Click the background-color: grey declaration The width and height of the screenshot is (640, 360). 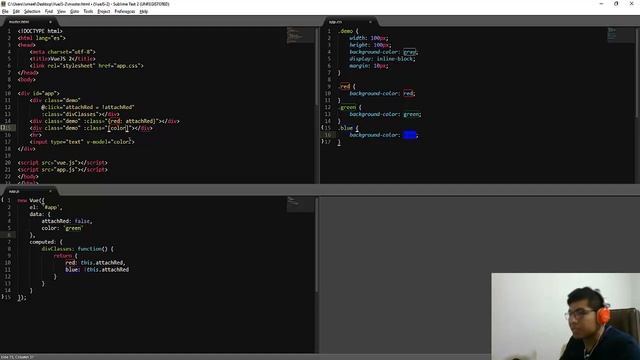384,52
